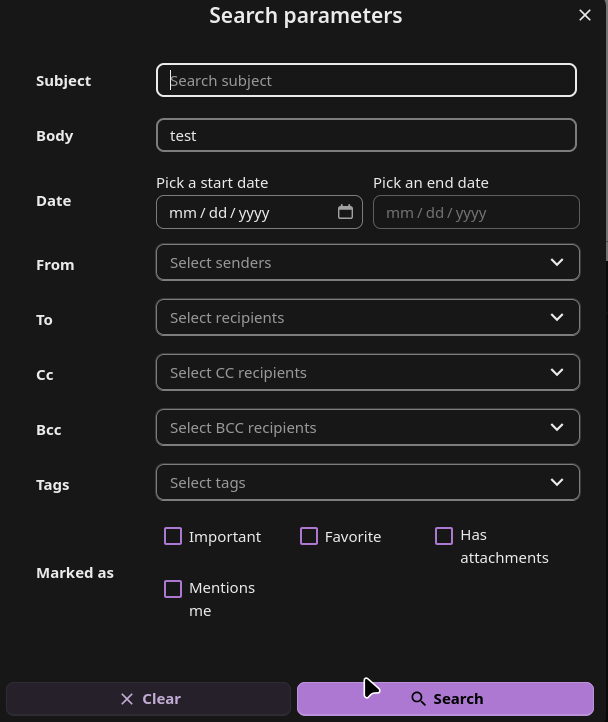Click the end date field

coord(476,212)
